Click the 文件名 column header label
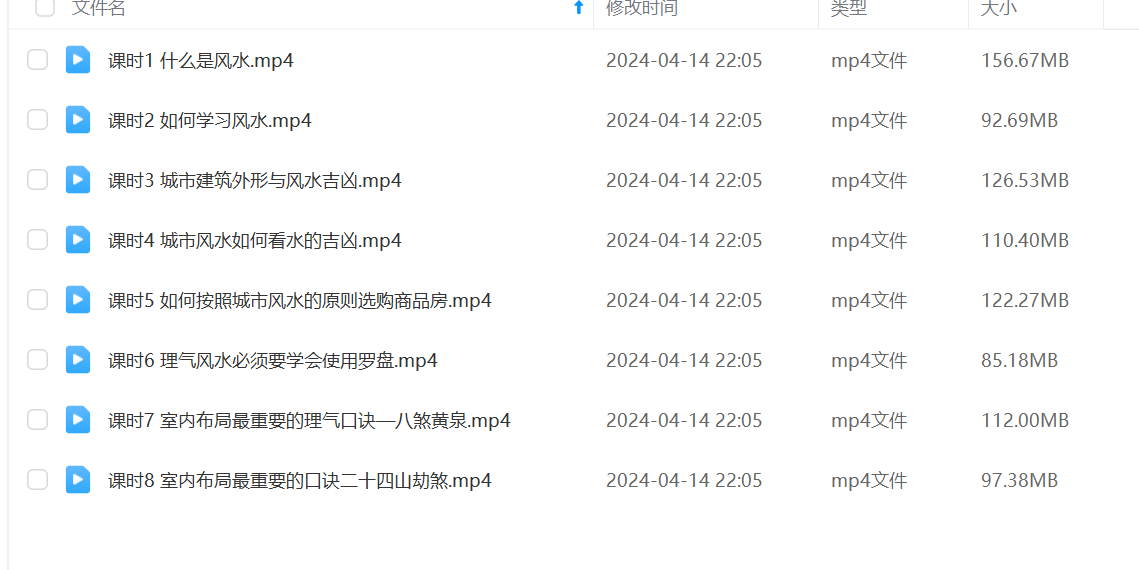 [99, 7]
